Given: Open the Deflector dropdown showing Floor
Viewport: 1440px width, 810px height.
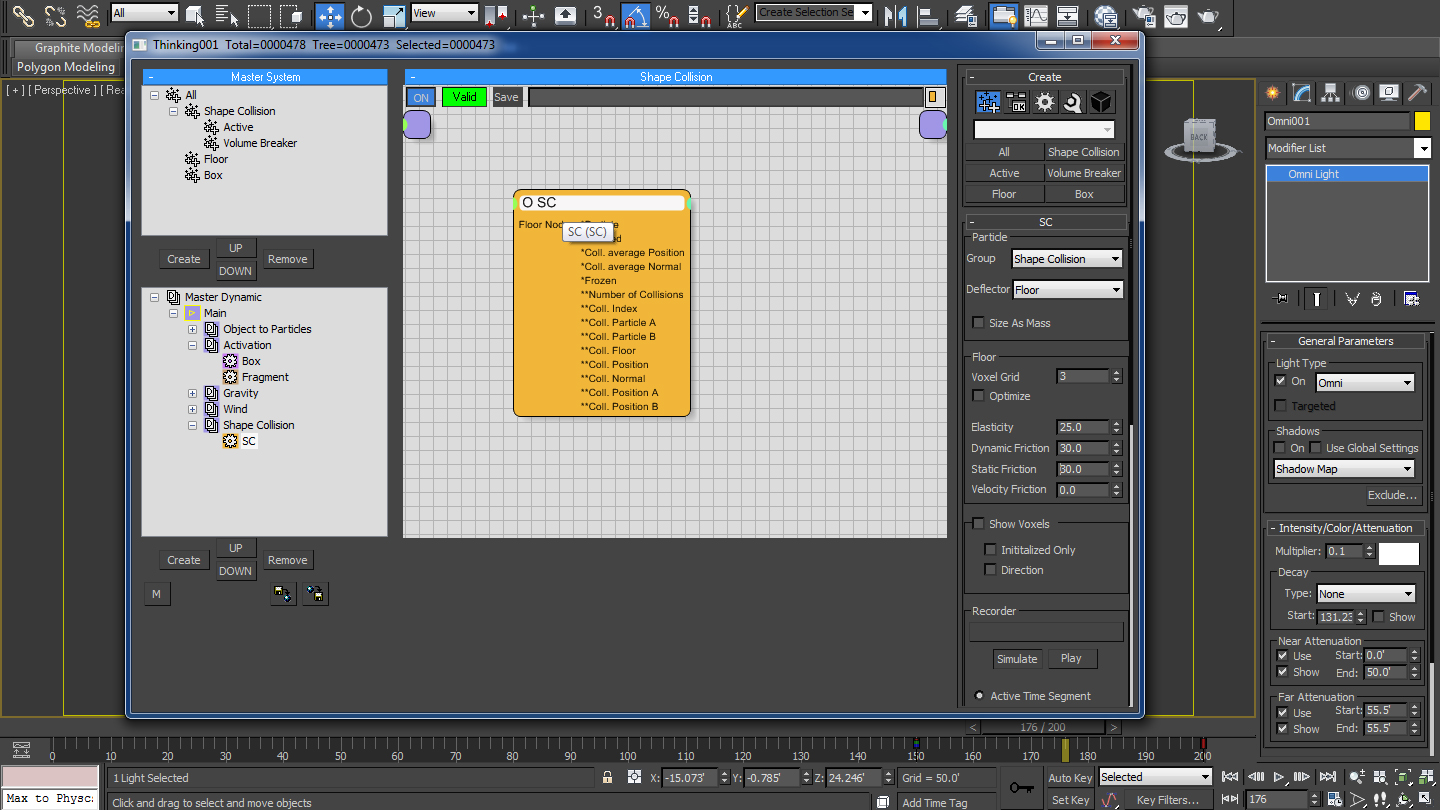Looking at the screenshot, I should 1067,290.
